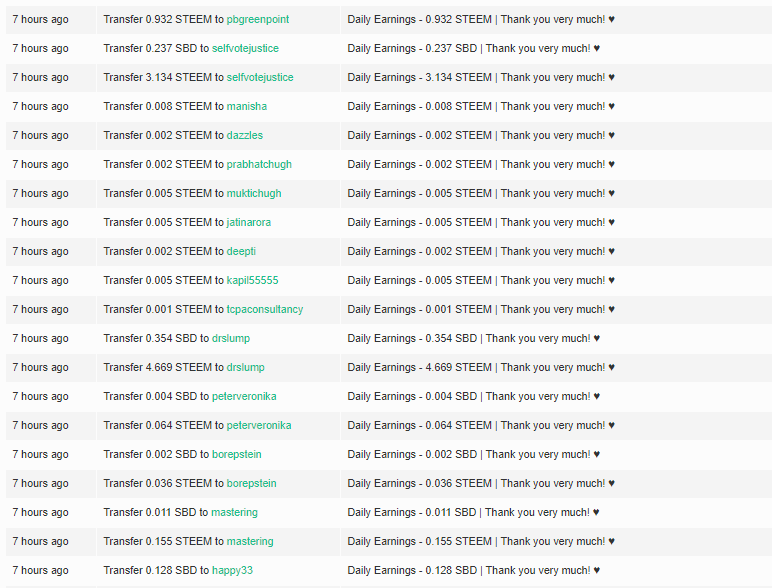Visit the prabhatchugh profile link
This screenshot has width=772, height=588.
click(x=259, y=164)
